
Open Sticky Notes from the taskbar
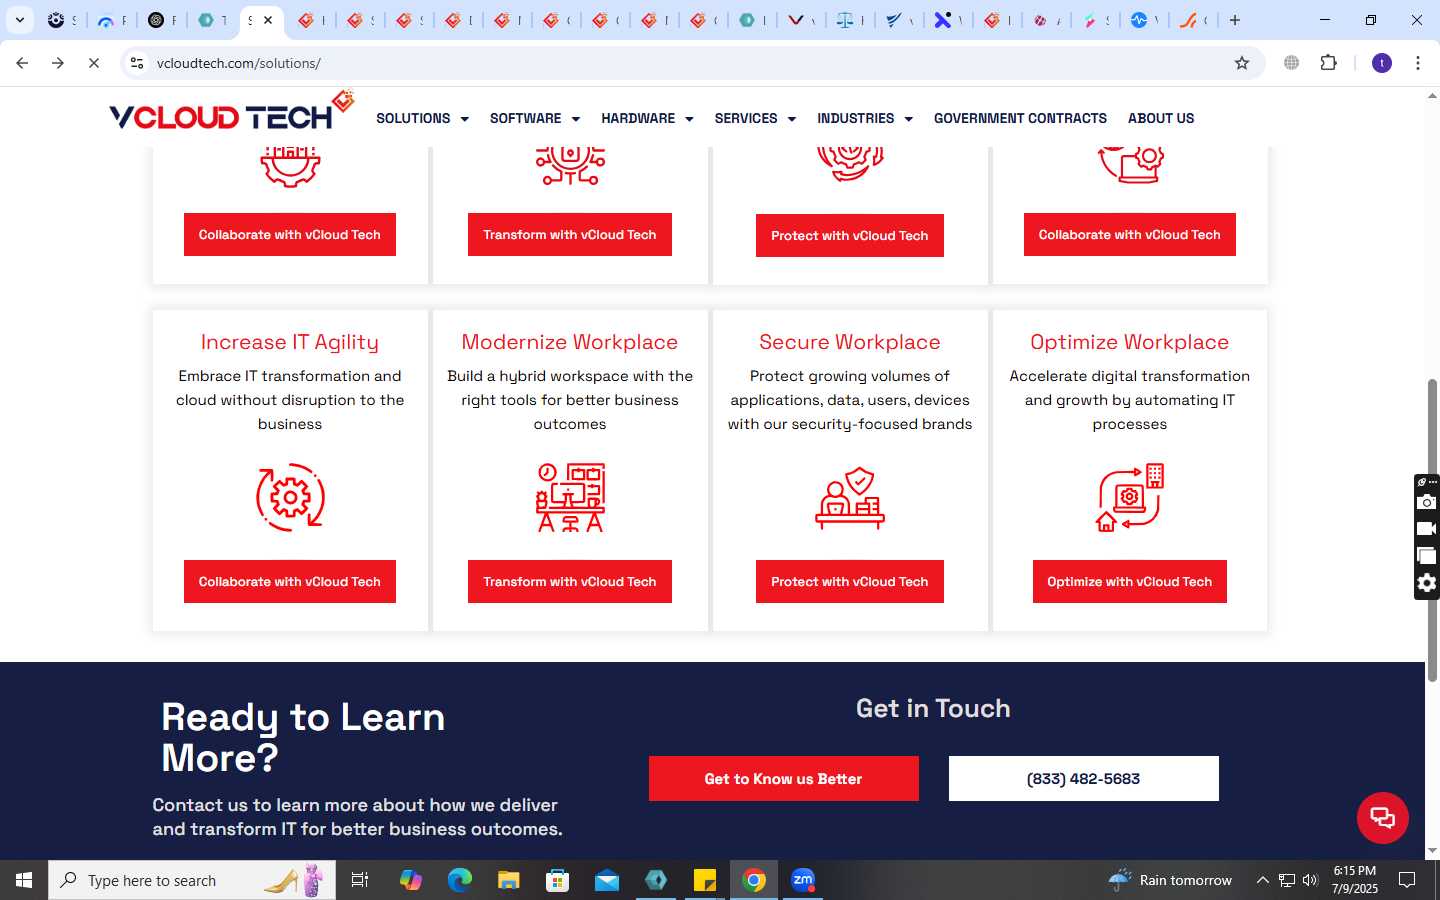coord(705,880)
